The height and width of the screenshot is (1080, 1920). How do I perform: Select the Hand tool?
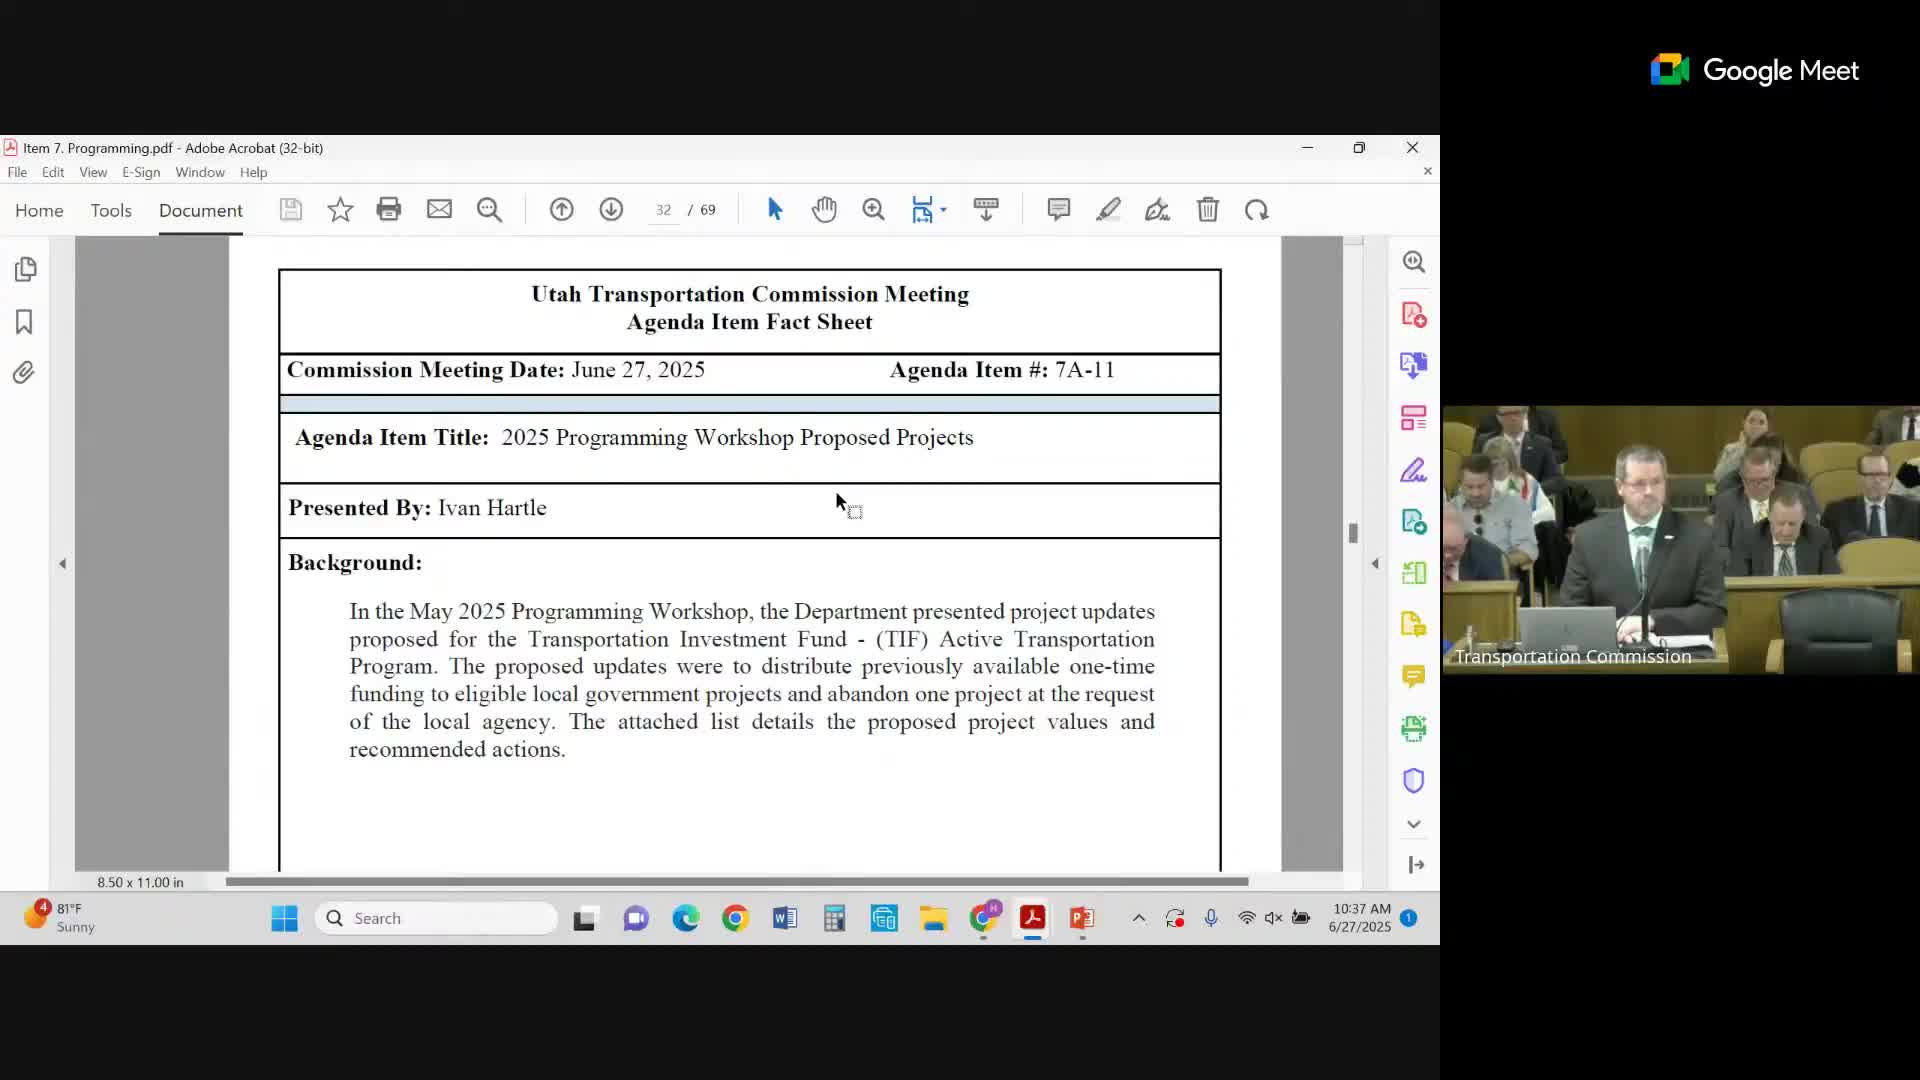click(824, 209)
